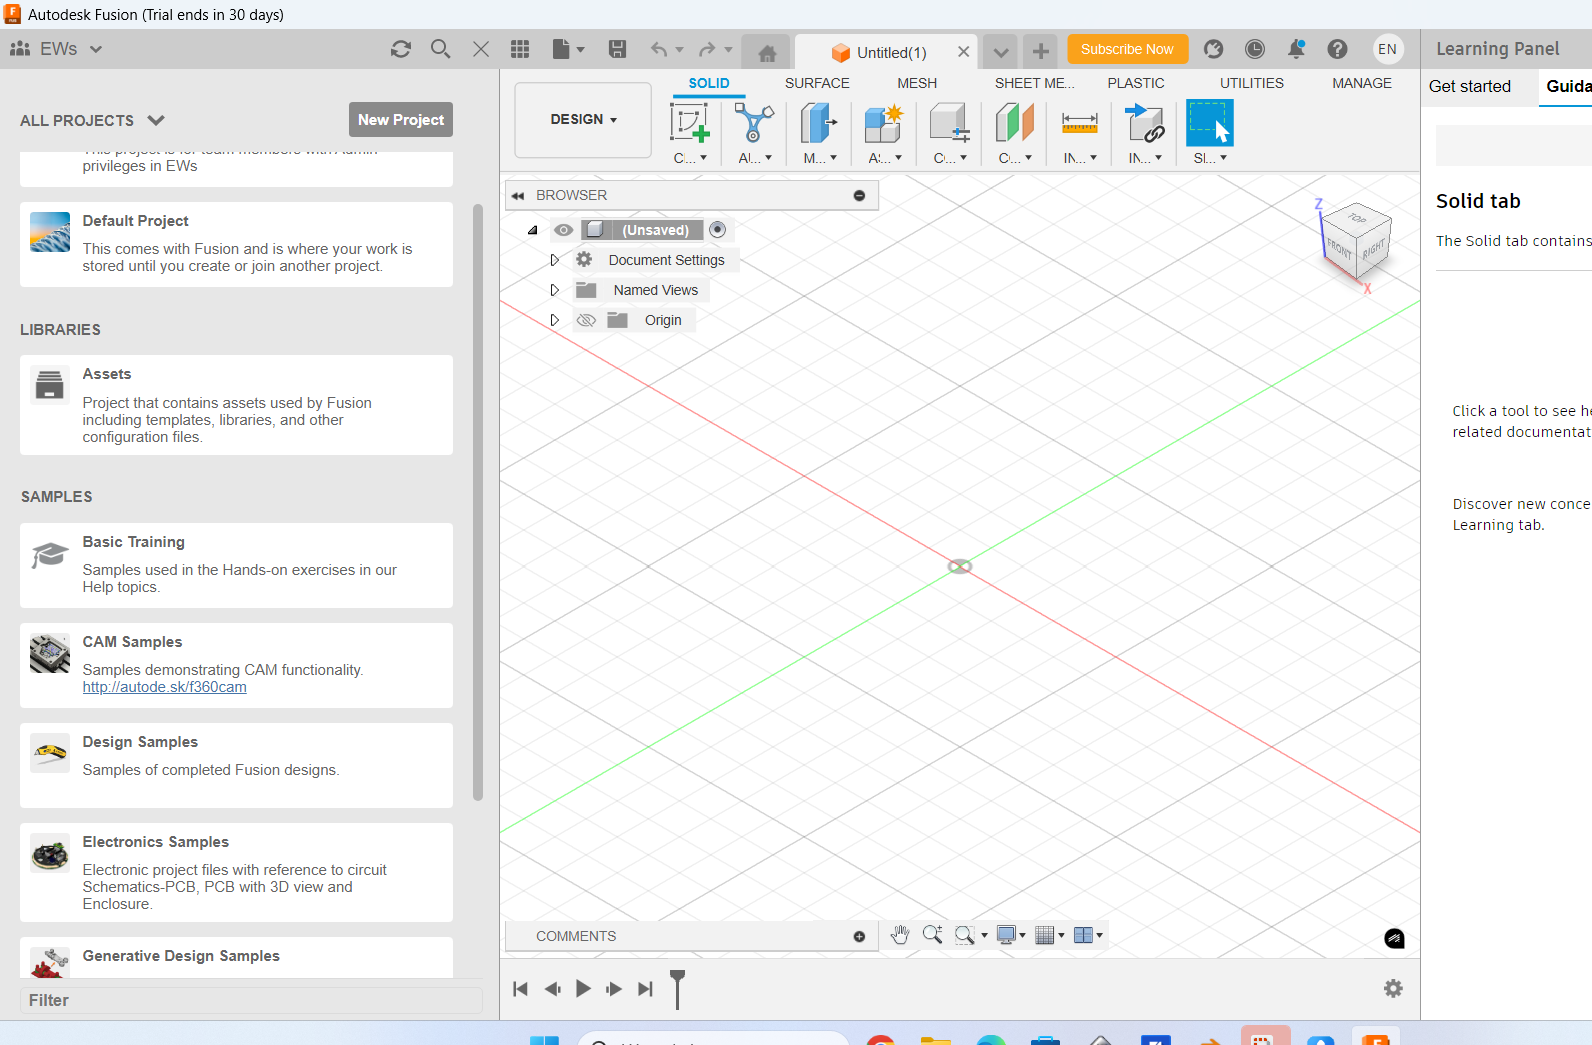1592x1045 pixels.
Task: Activate the Unsaved component radio button
Action: pyautogui.click(x=717, y=230)
